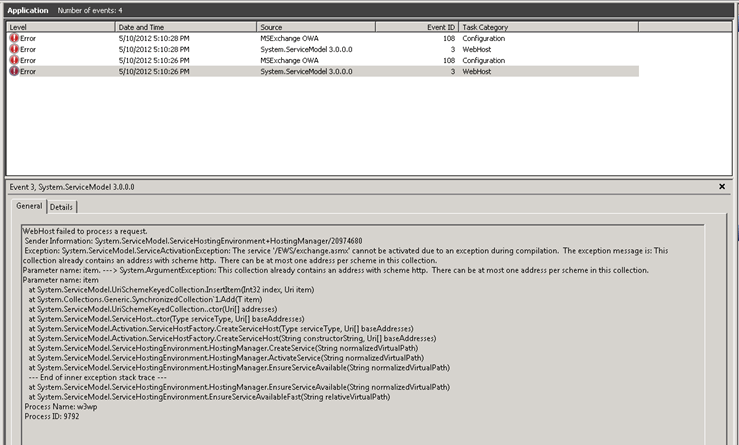Click the Application log title bar
This screenshot has height=445, width=739.
[x=30, y=9]
